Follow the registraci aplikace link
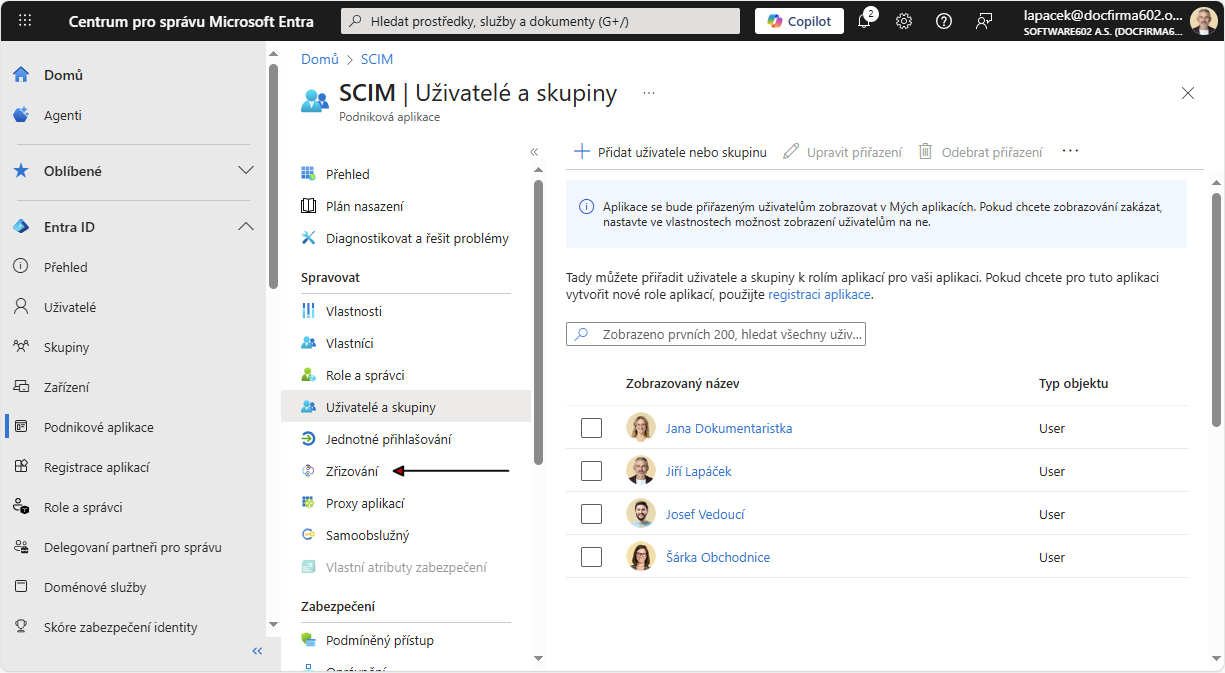1225x673 pixels. click(819, 294)
